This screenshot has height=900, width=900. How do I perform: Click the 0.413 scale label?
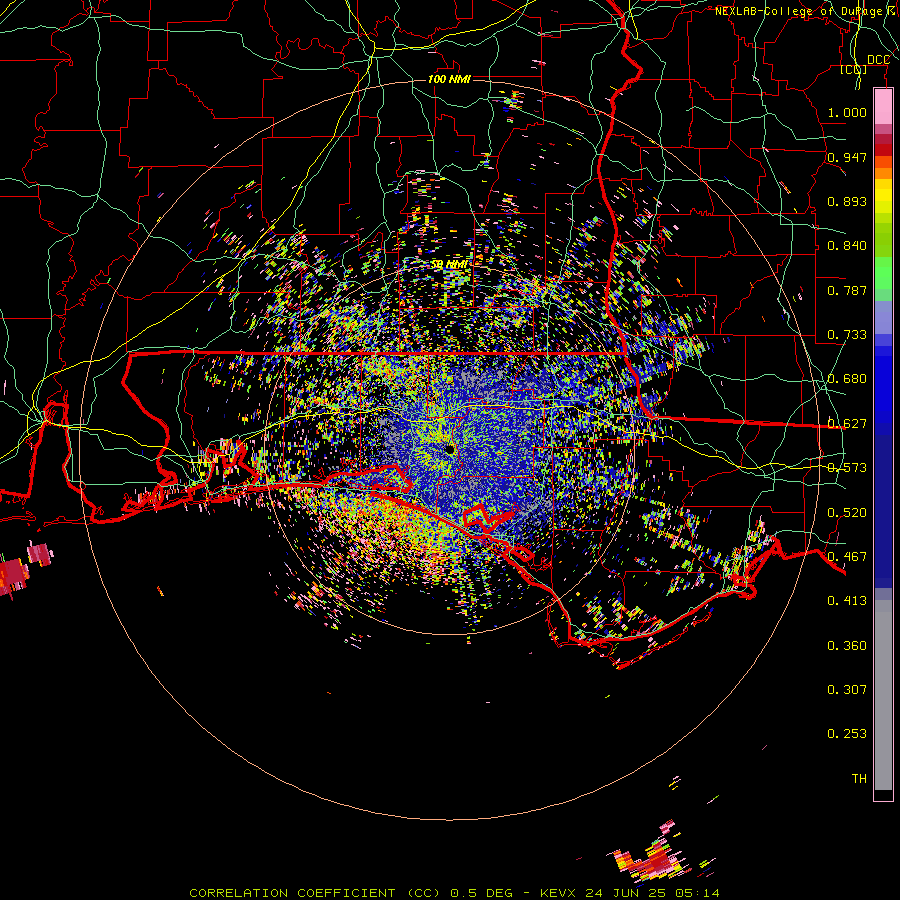(x=847, y=601)
